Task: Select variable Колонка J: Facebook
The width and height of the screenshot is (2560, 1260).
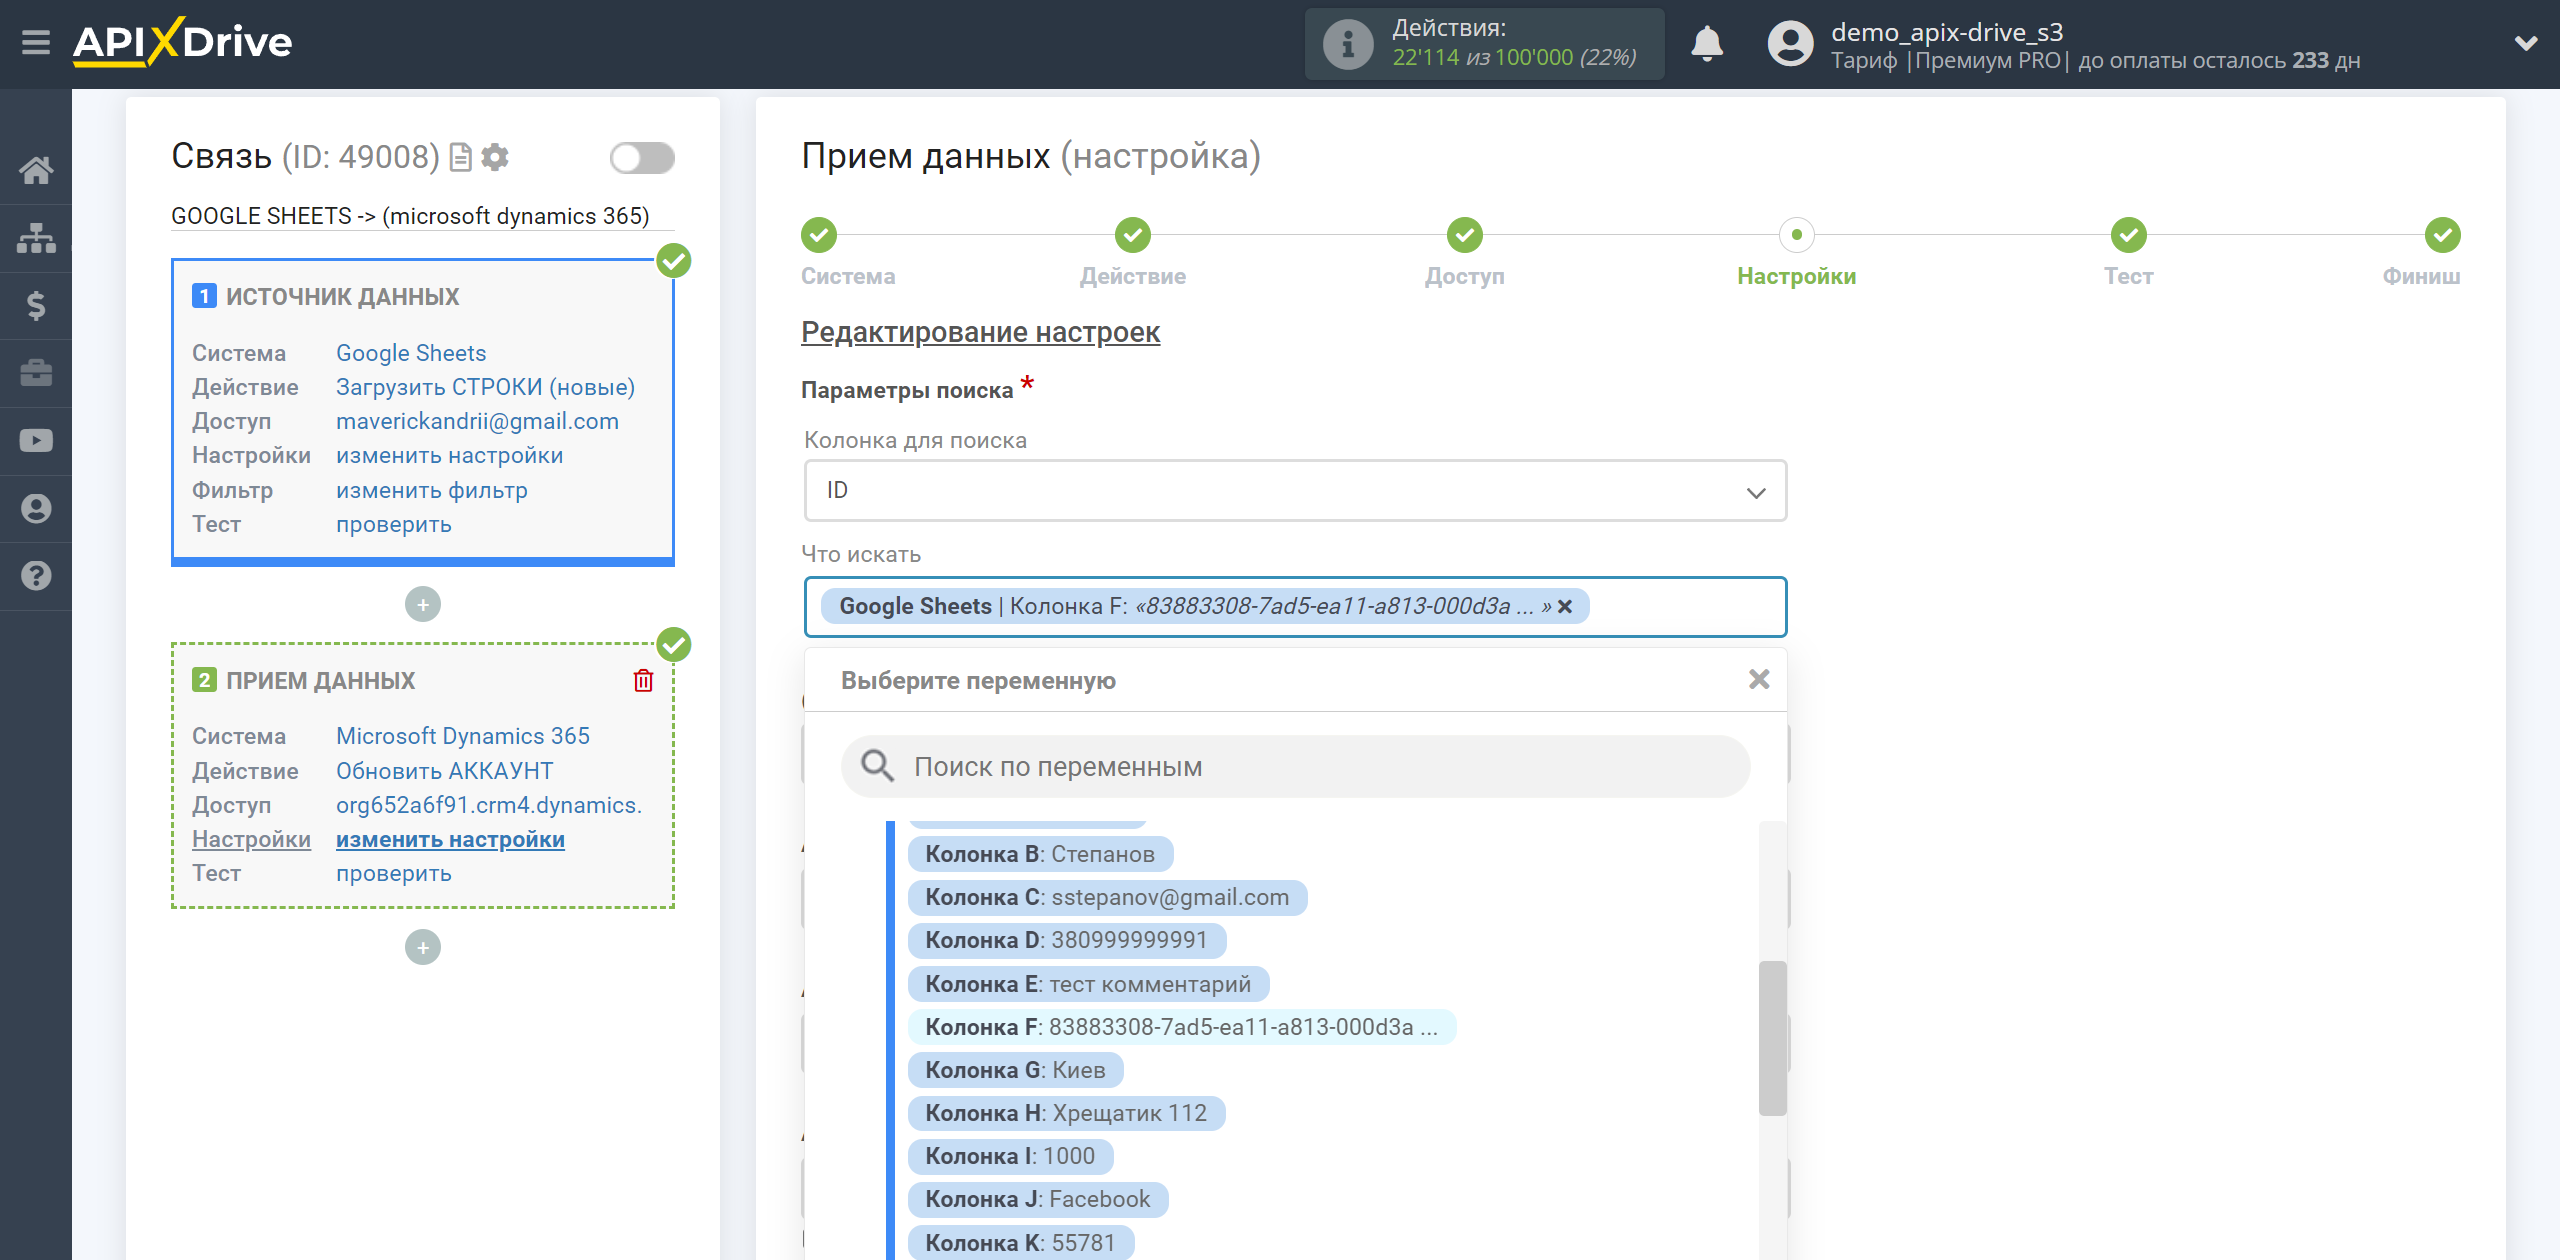Action: pos(1038,1199)
